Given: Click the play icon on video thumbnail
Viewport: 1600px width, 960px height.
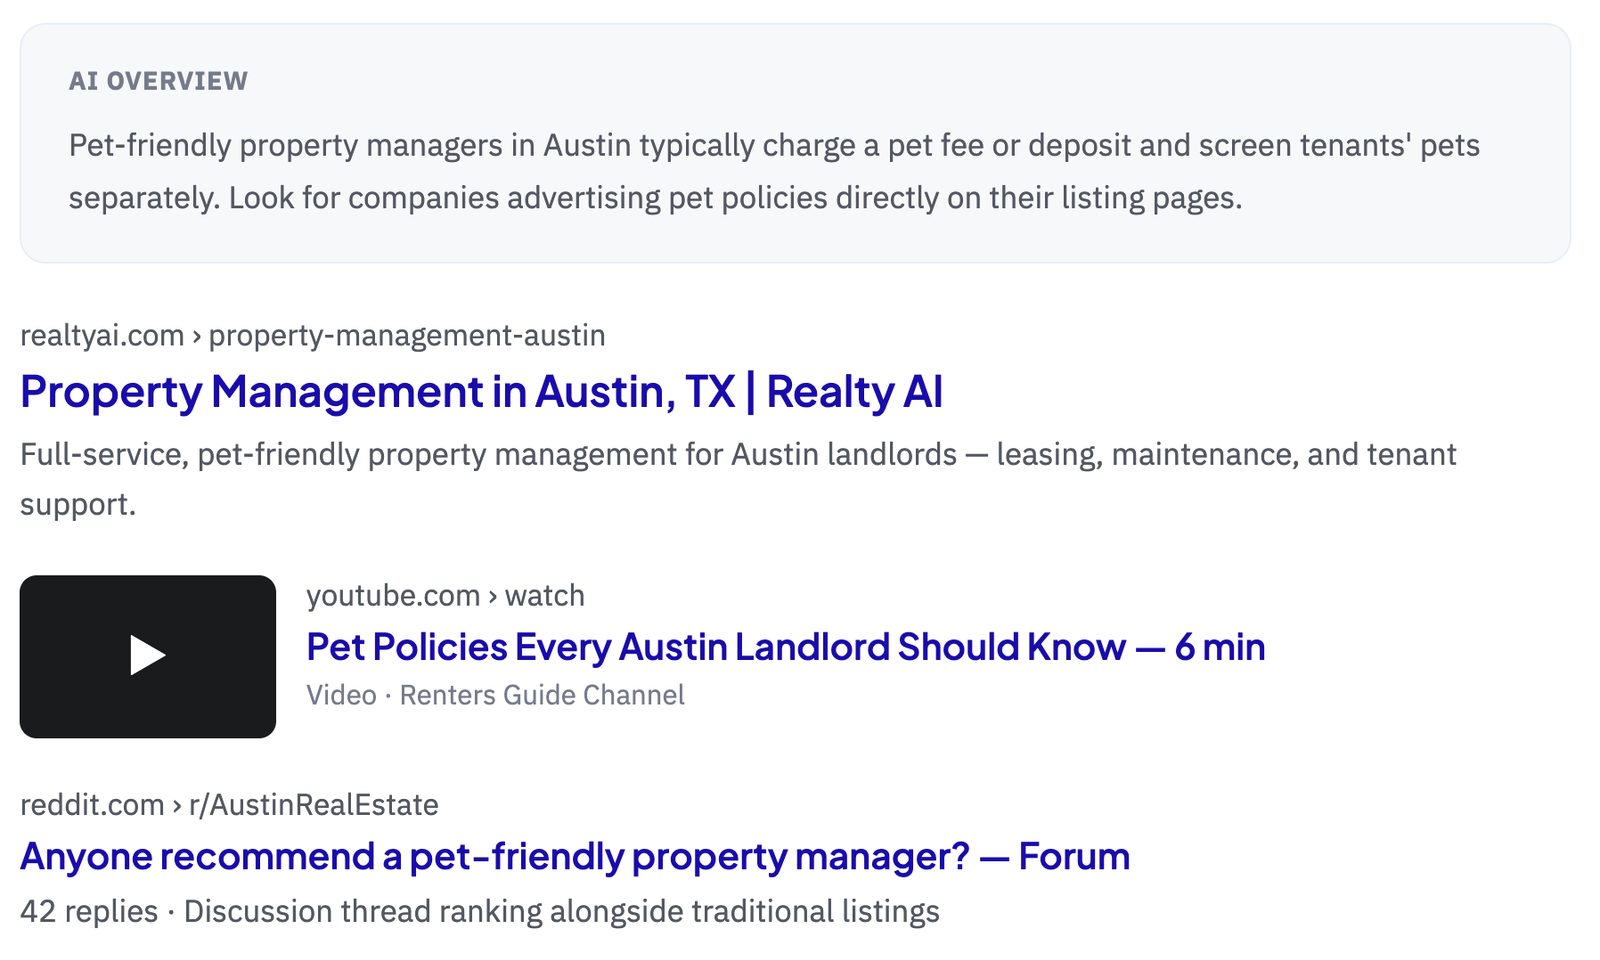Looking at the screenshot, I should coord(148,656).
